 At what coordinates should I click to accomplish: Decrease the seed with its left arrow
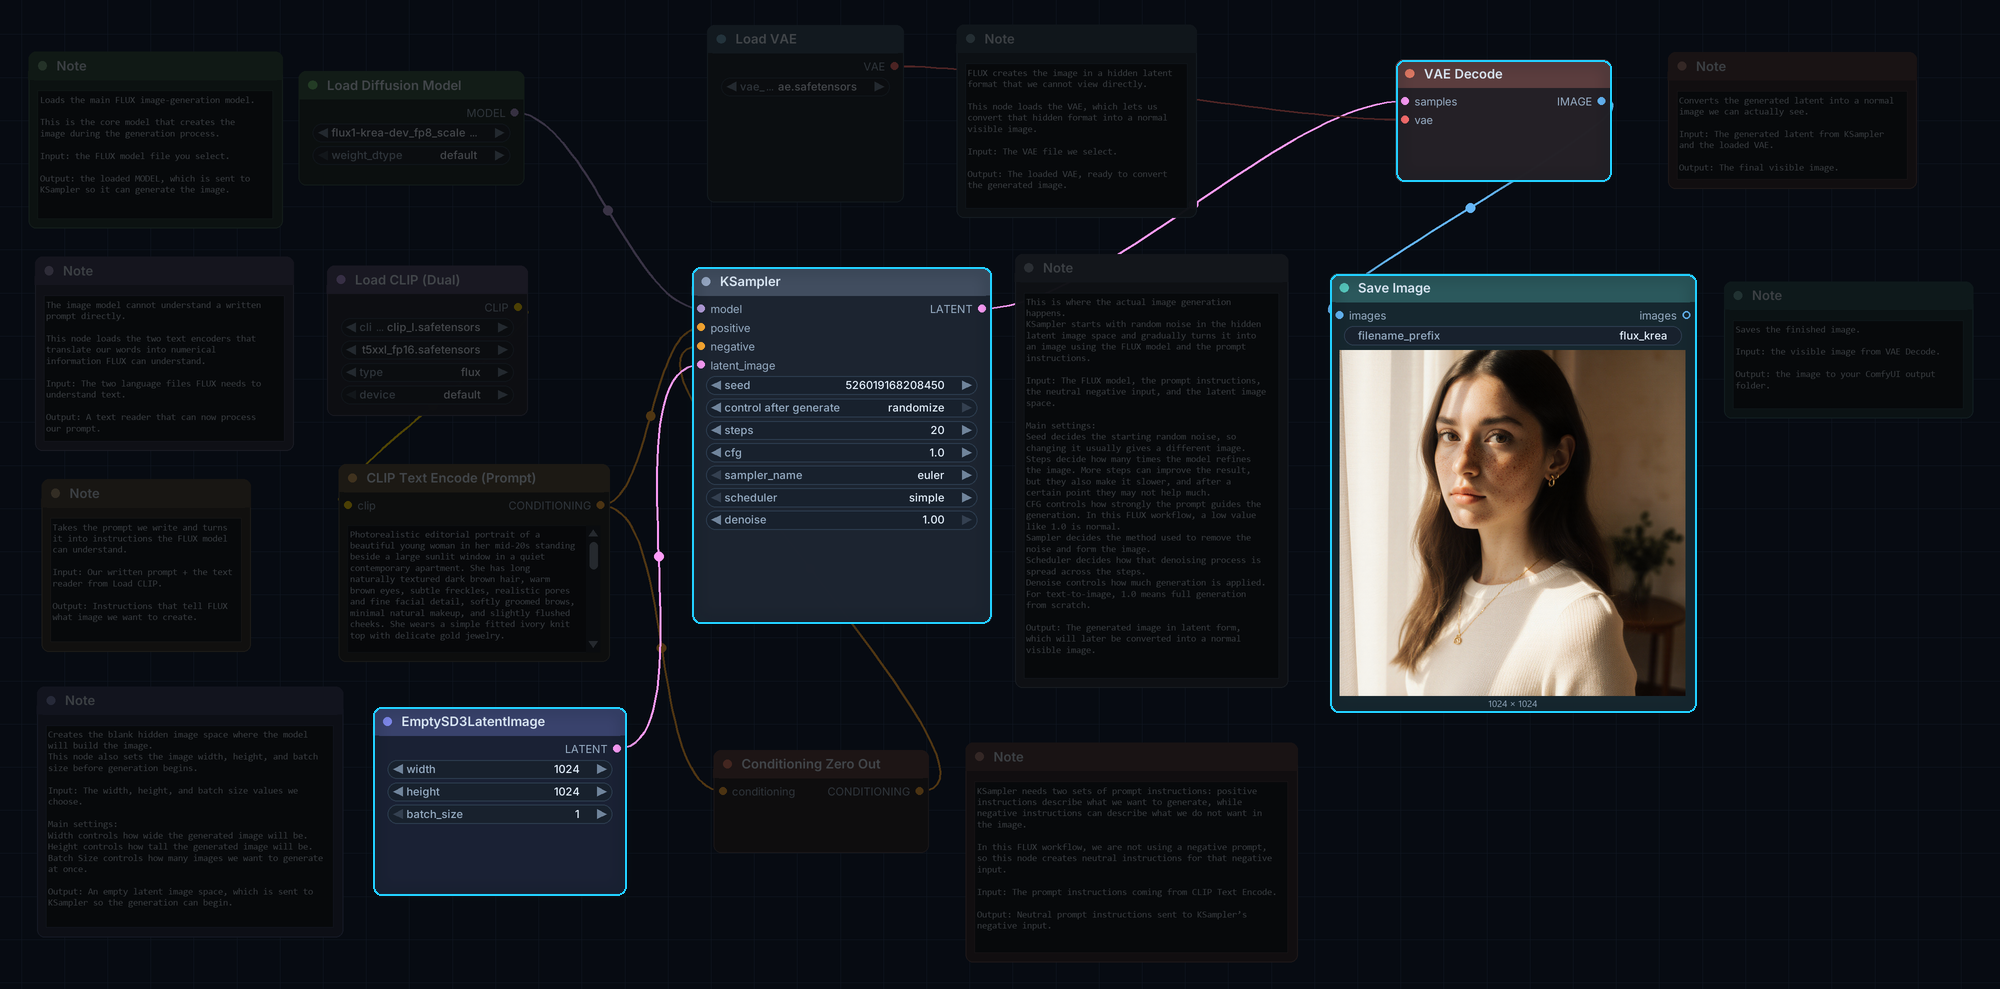point(716,385)
